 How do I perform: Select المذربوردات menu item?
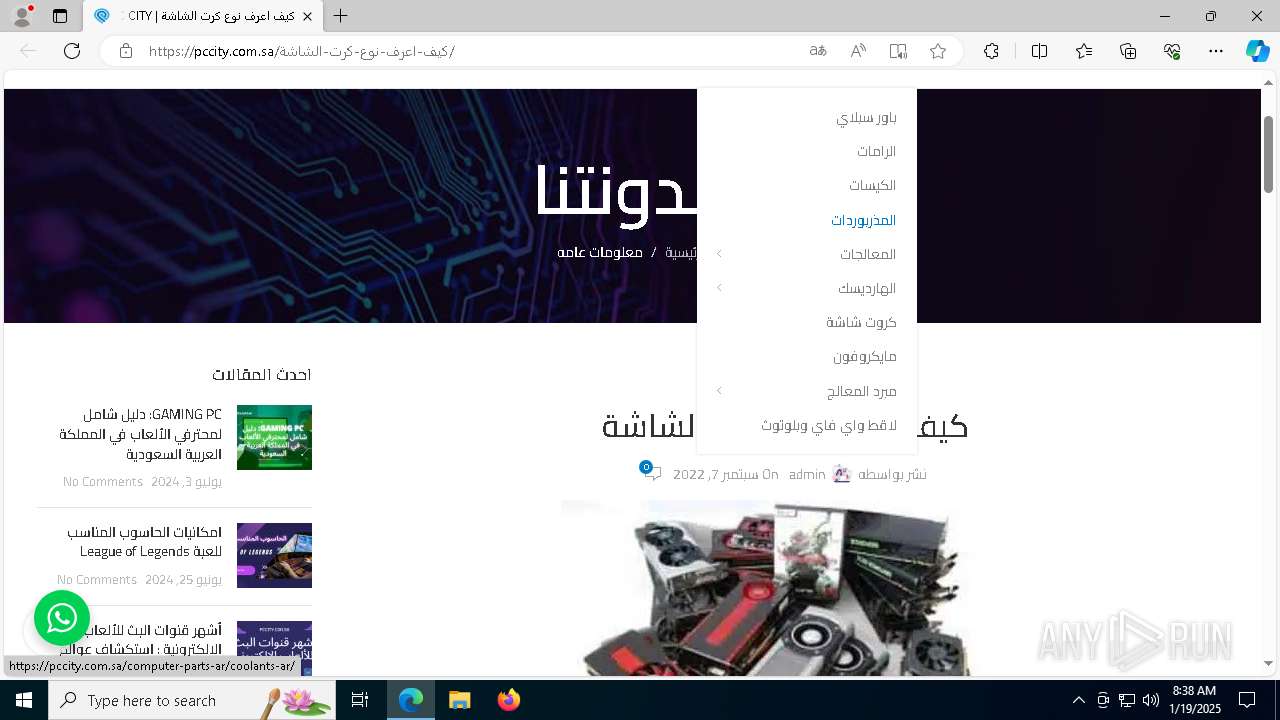(x=863, y=220)
